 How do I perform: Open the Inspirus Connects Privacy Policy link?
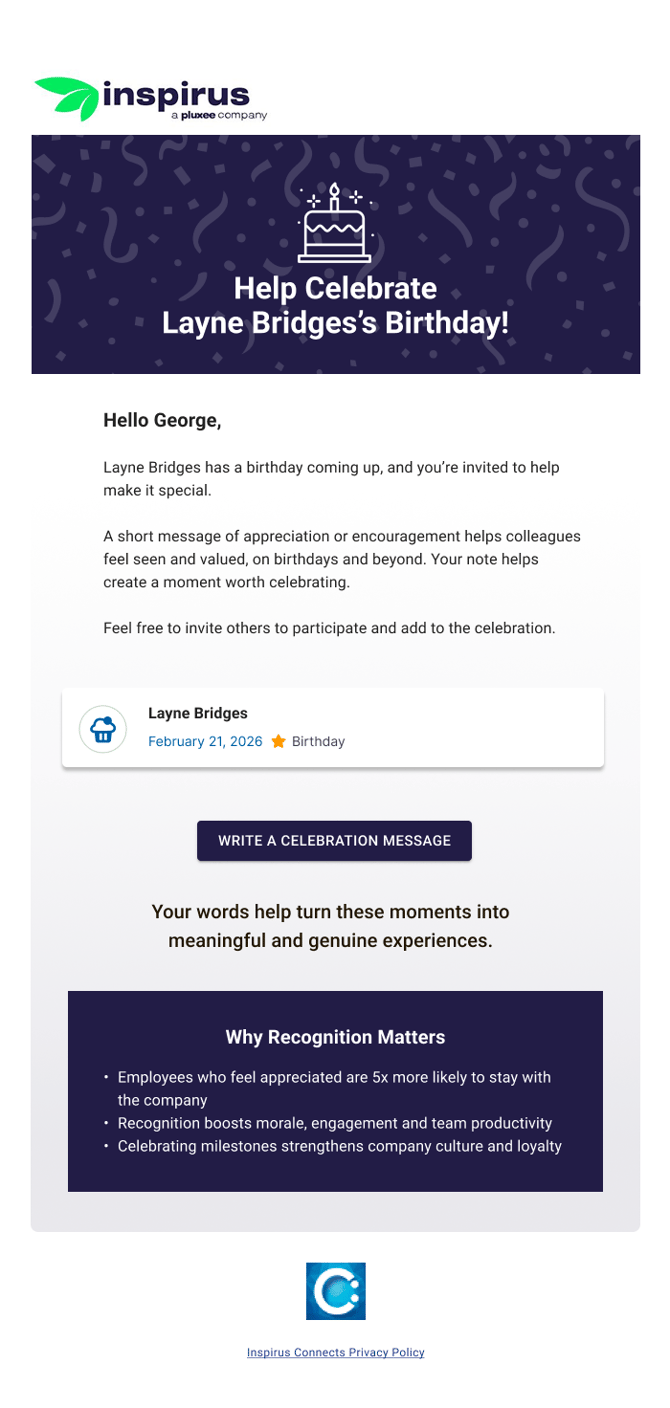336,1352
